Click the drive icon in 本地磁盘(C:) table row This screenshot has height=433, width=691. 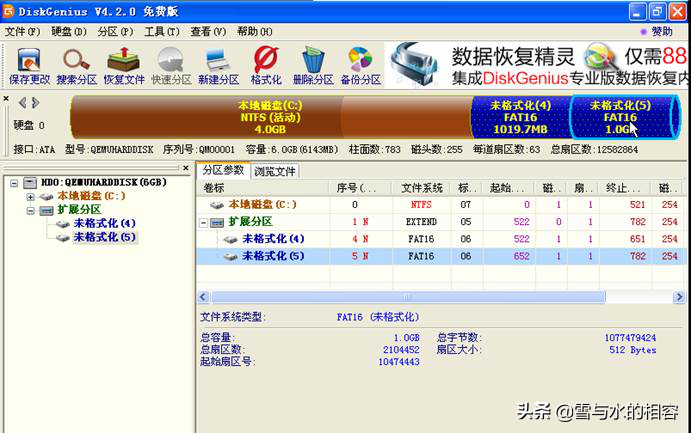pyautogui.click(x=217, y=205)
